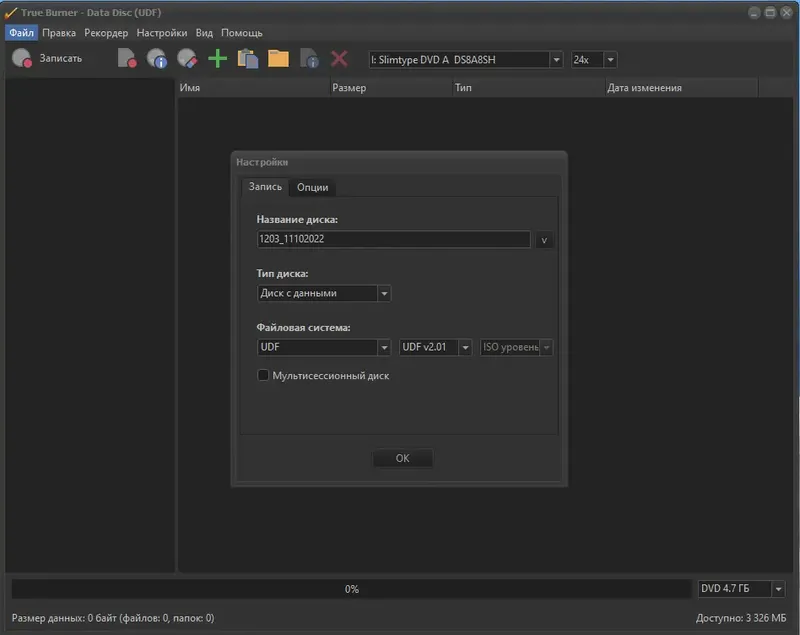Click the Записать burn disc icon
Image resolution: width=800 pixels, height=635 pixels.
(22, 58)
